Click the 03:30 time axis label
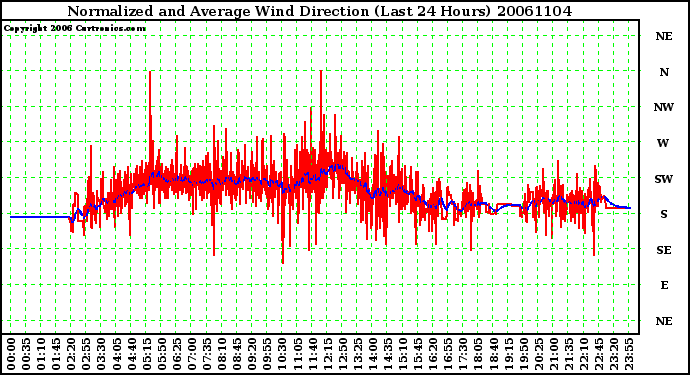Screen dimensions: 690x375 [x=101, y=354]
